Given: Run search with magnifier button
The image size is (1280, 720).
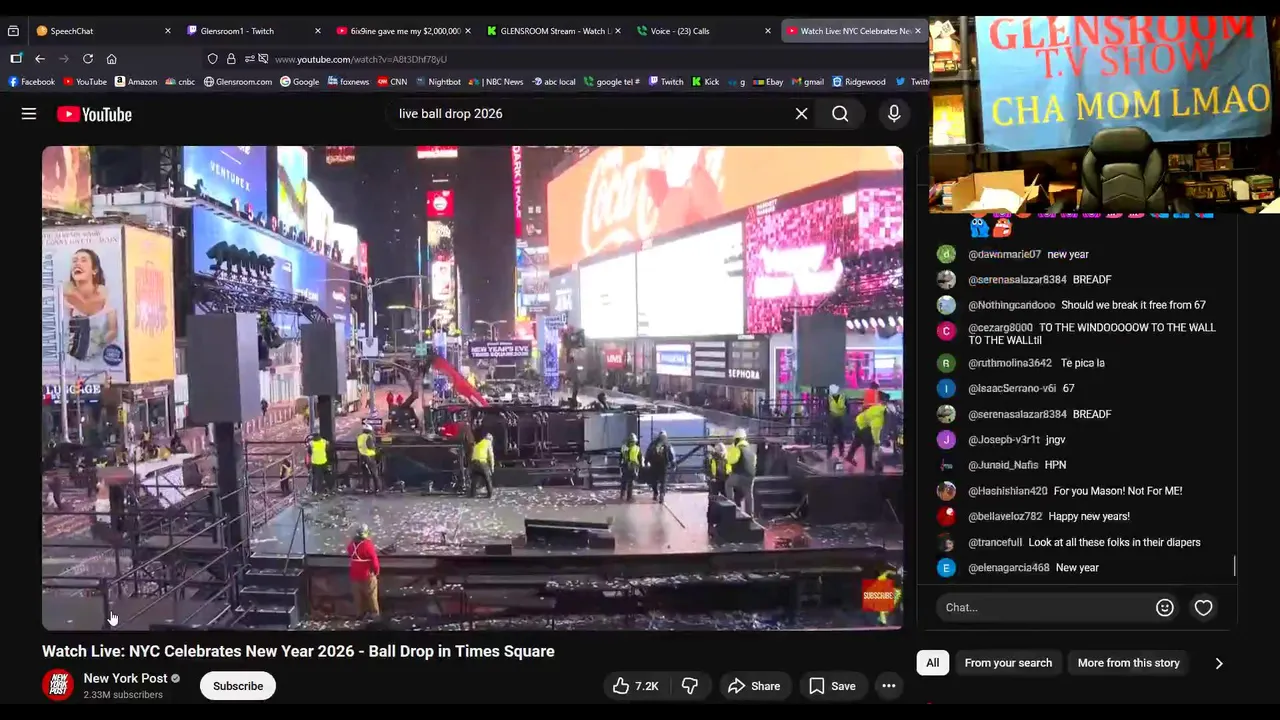Looking at the screenshot, I should pyautogui.click(x=840, y=114).
